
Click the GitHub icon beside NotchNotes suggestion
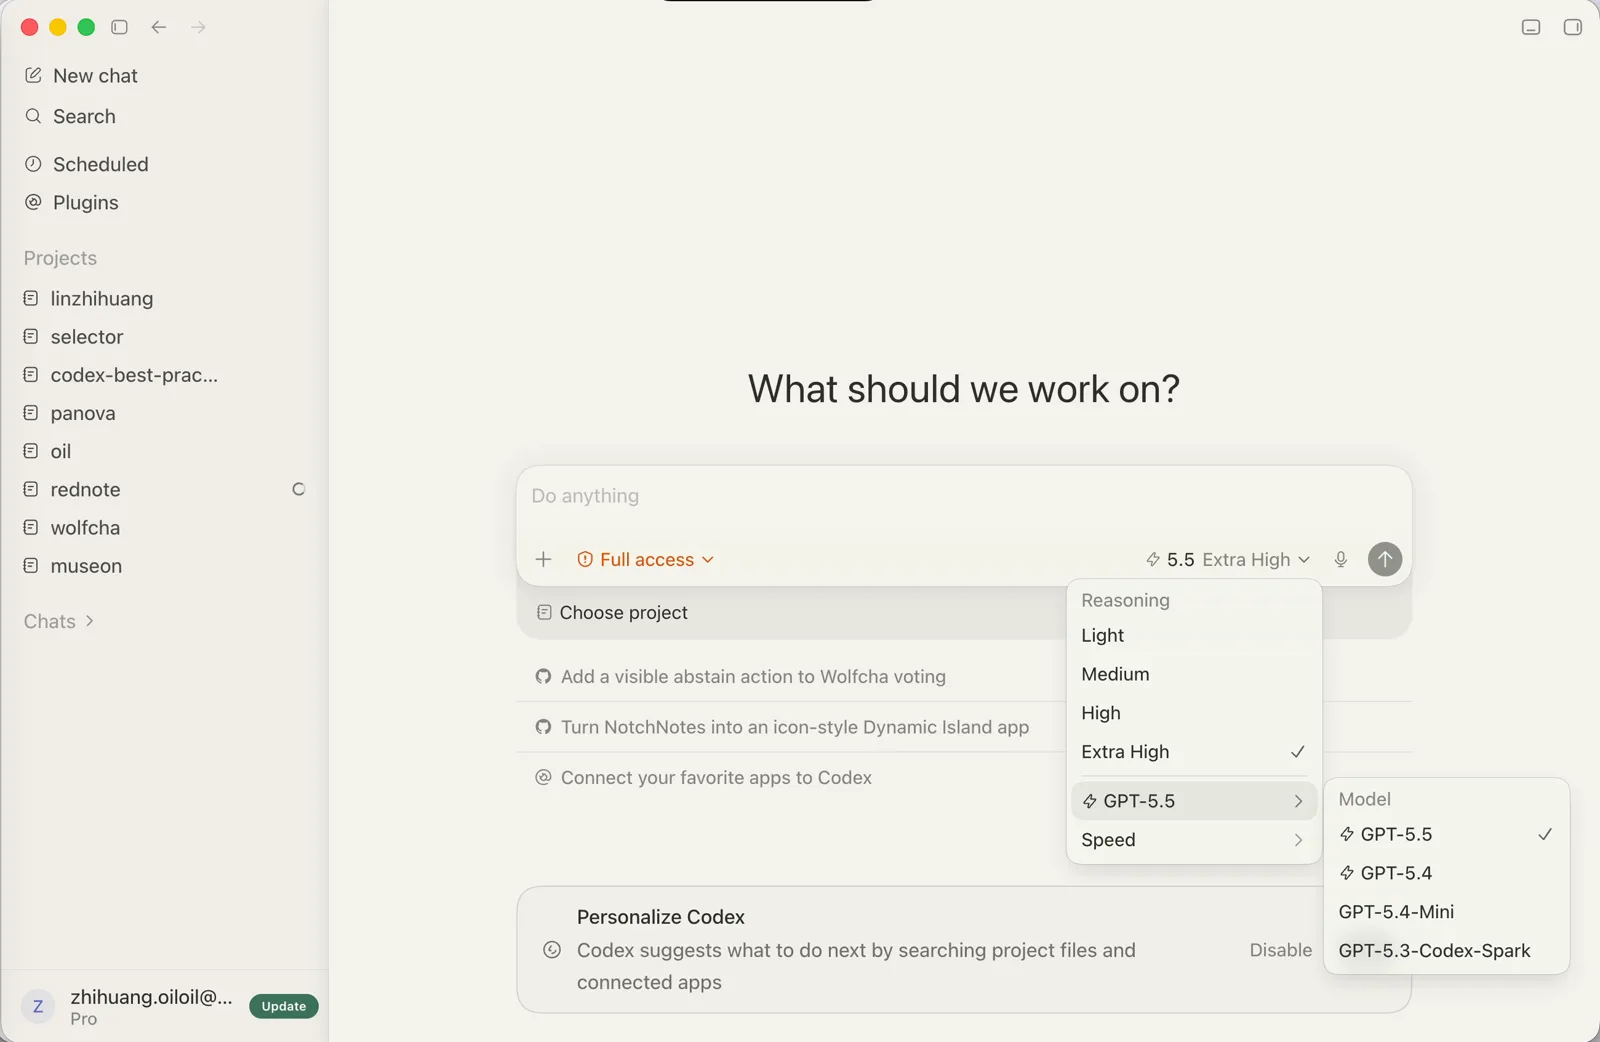(x=543, y=727)
